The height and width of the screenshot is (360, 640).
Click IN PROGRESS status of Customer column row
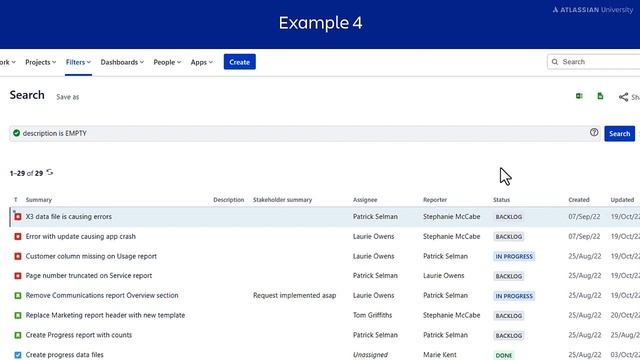[514, 256]
